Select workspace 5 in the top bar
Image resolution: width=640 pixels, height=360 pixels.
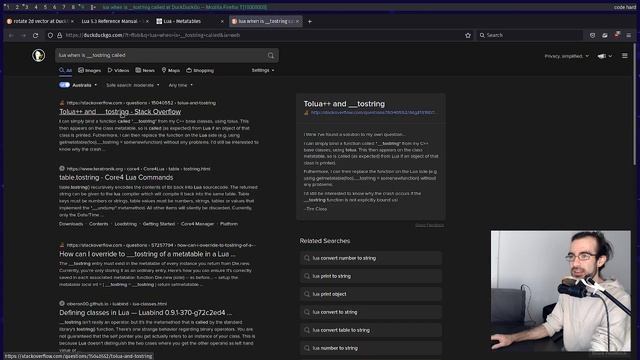[45, 7]
